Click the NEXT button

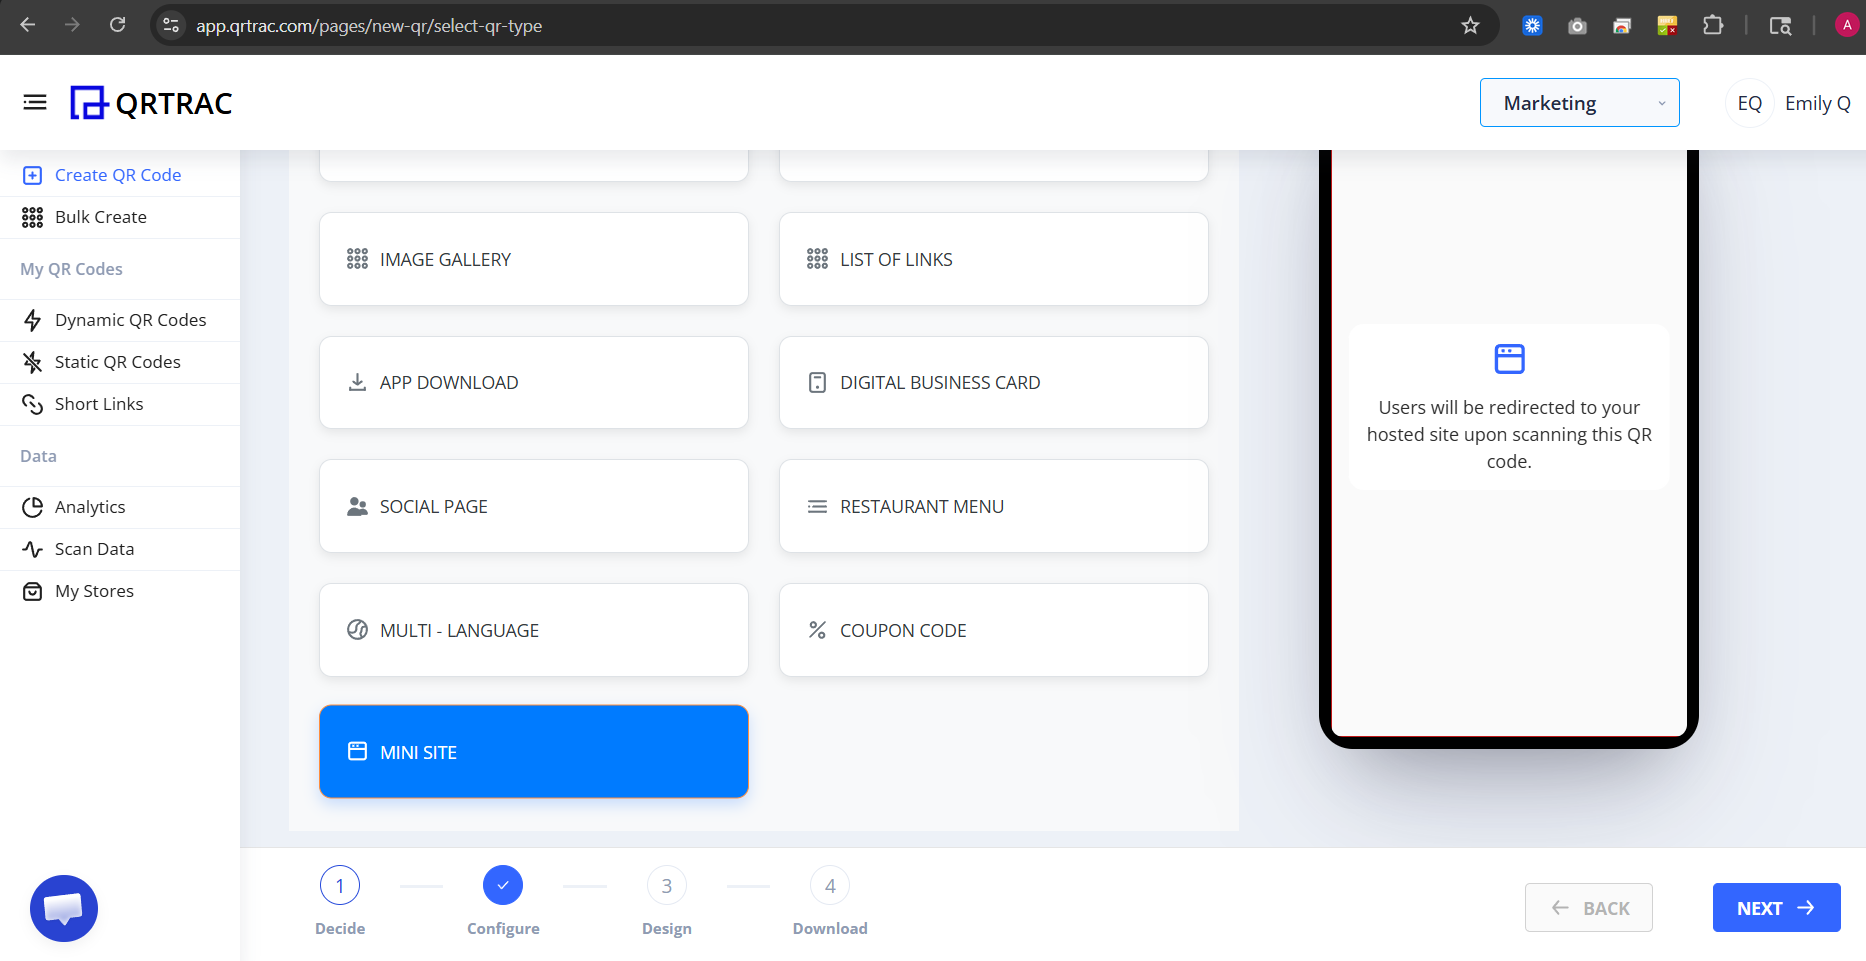point(1776,907)
